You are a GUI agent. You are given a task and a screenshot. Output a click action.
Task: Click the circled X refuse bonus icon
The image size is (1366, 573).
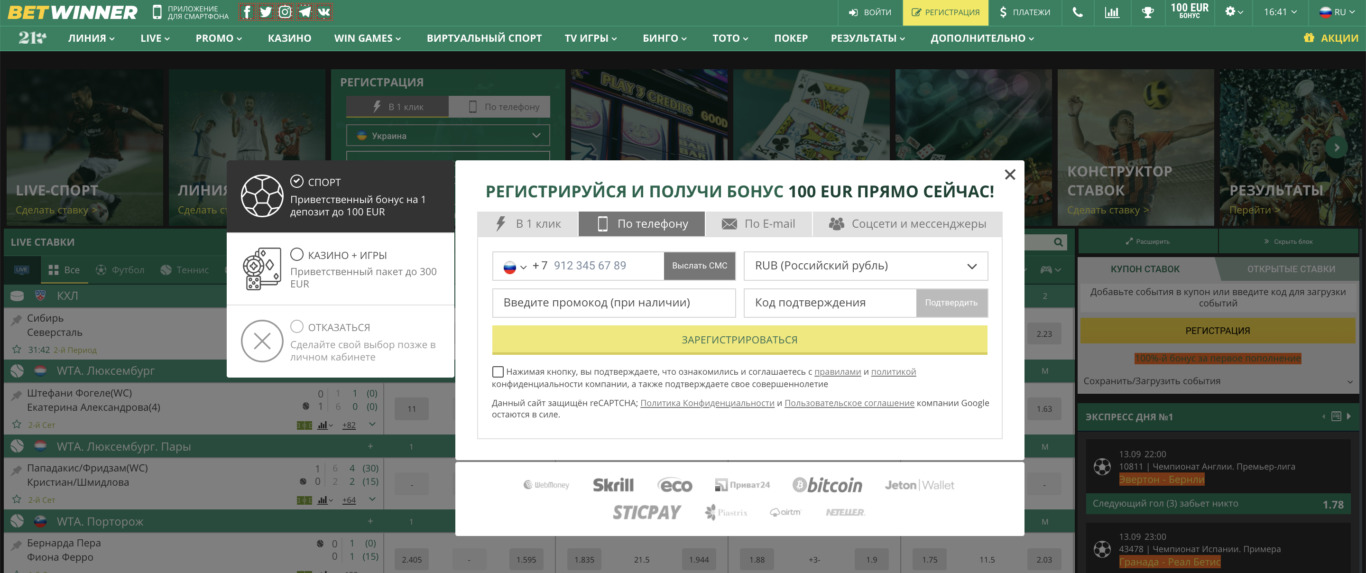click(x=262, y=341)
